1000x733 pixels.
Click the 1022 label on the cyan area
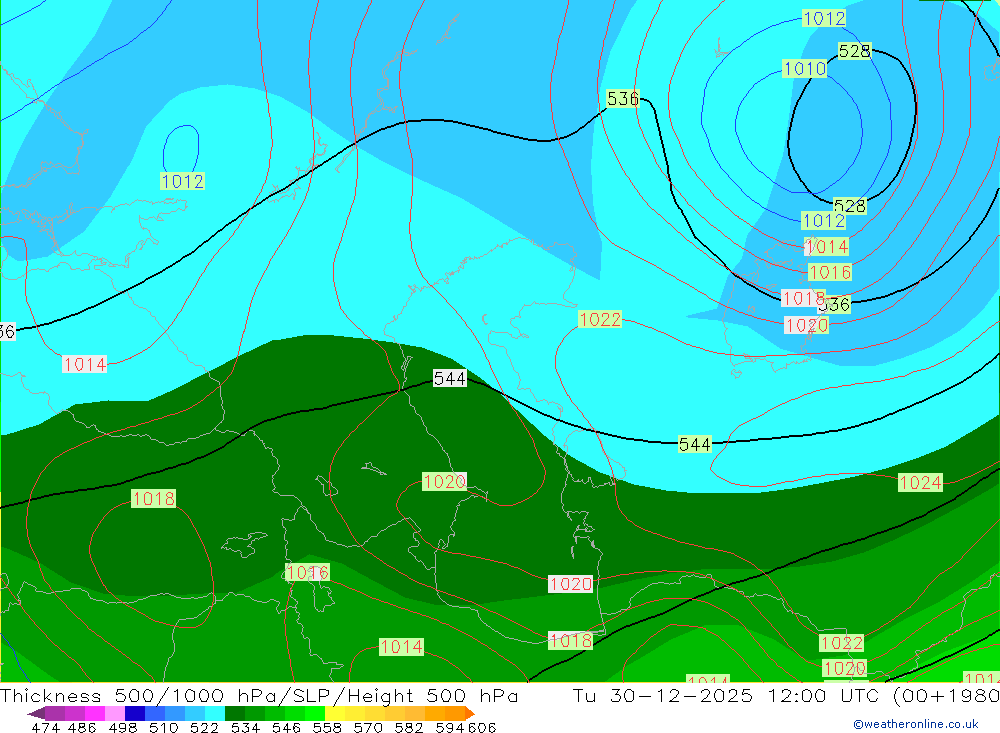coord(599,319)
